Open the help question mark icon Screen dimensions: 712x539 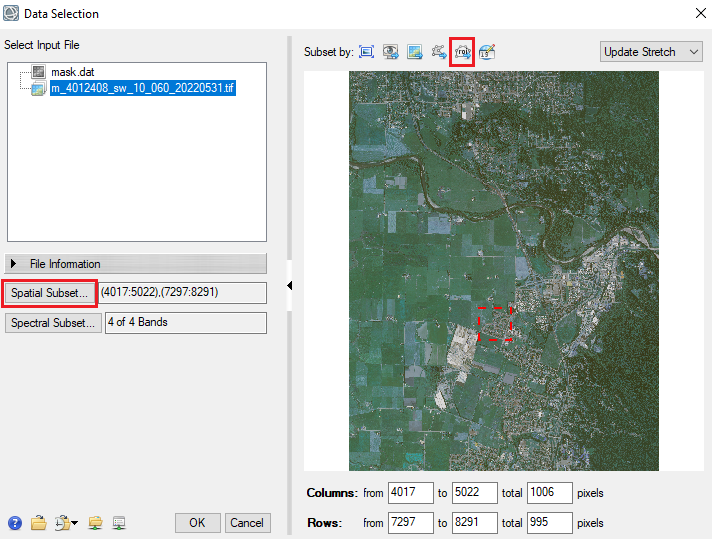point(15,523)
